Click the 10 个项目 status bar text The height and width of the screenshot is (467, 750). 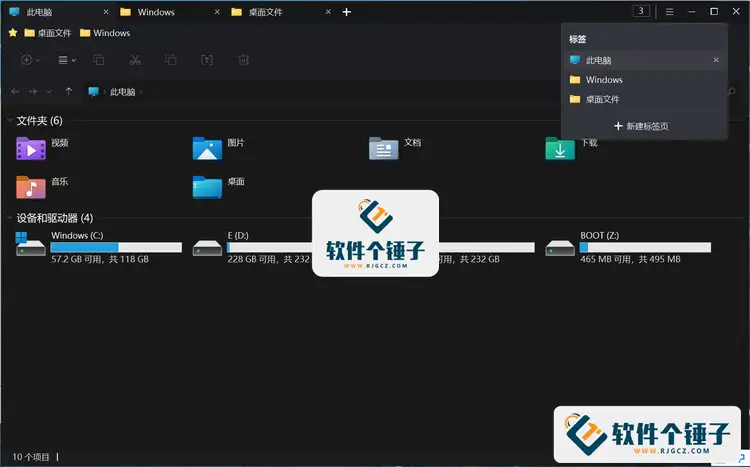pyautogui.click(x=31, y=457)
